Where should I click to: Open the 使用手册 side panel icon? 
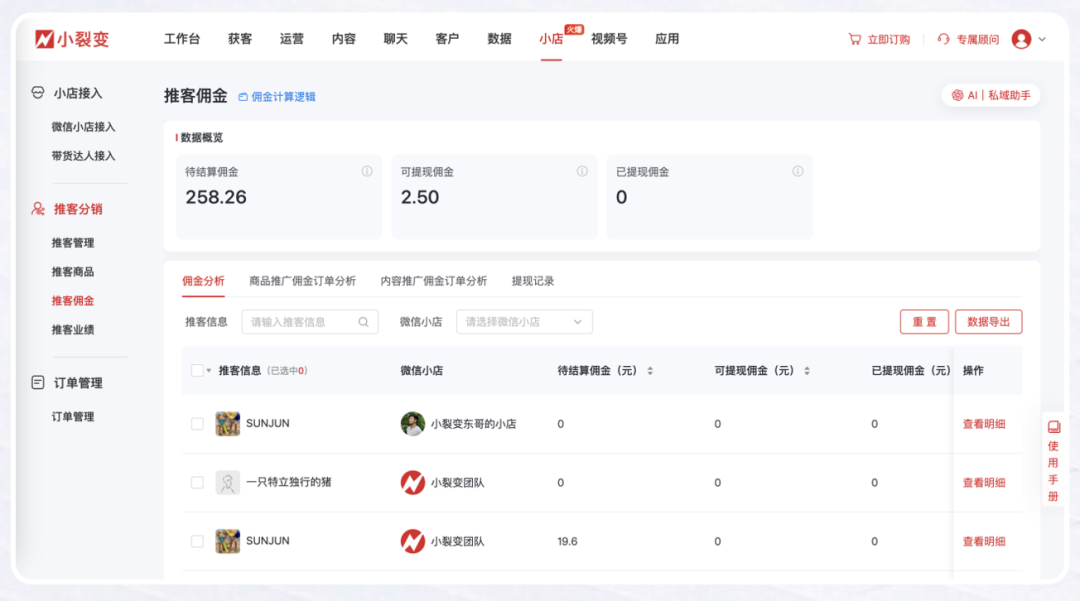pyautogui.click(x=1053, y=427)
